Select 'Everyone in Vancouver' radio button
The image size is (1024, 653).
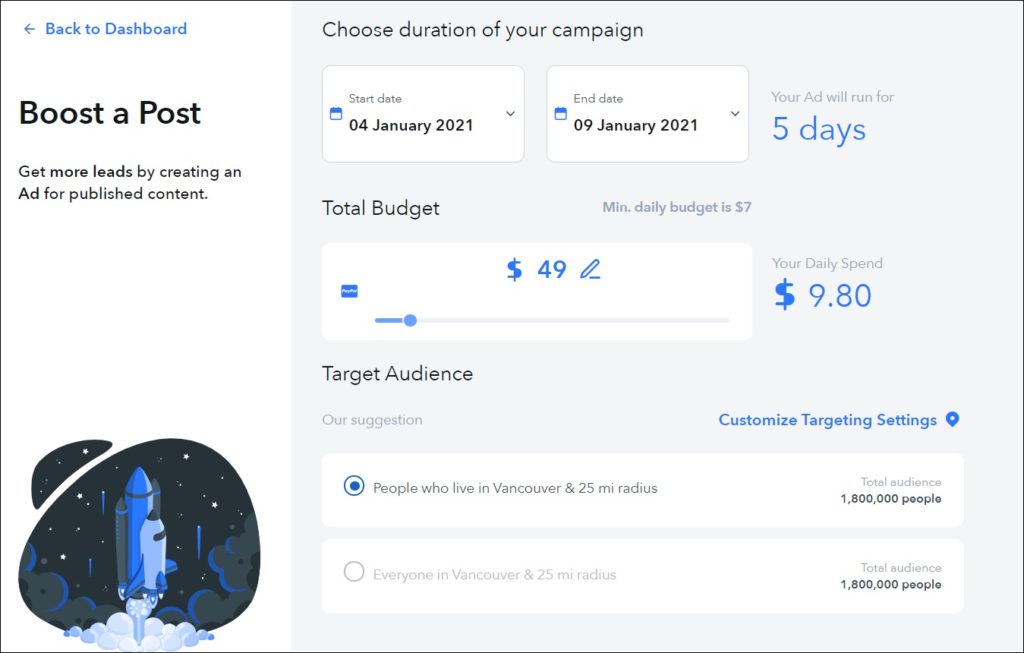click(354, 573)
